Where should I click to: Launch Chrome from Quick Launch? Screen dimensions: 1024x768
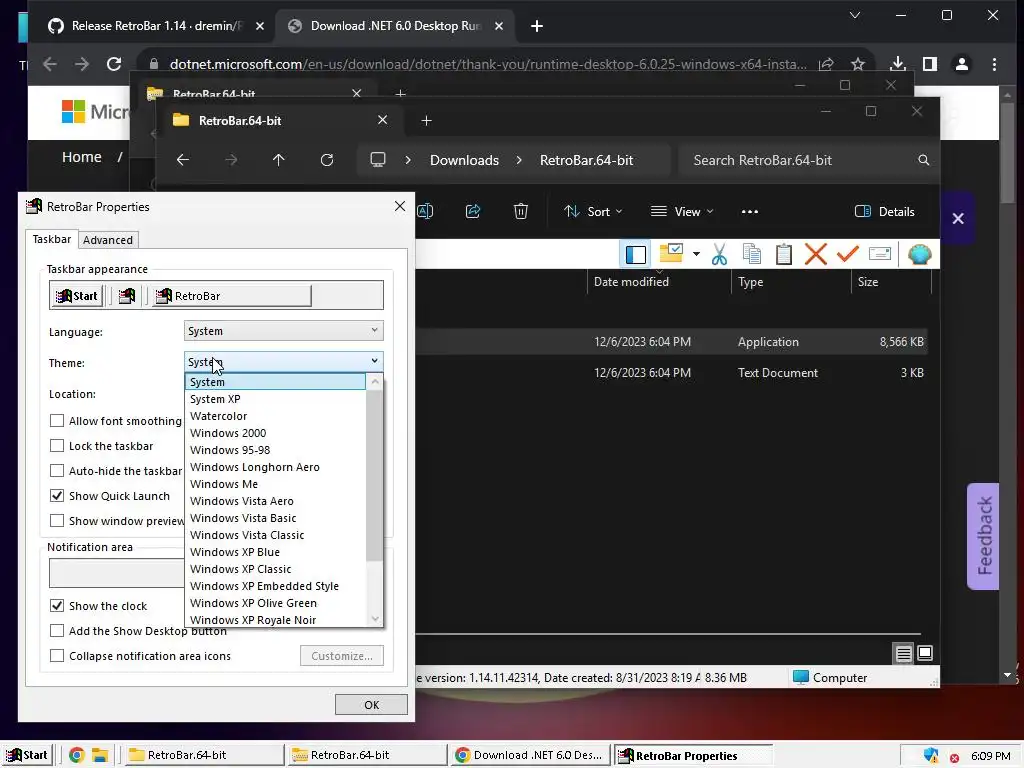(x=76, y=755)
